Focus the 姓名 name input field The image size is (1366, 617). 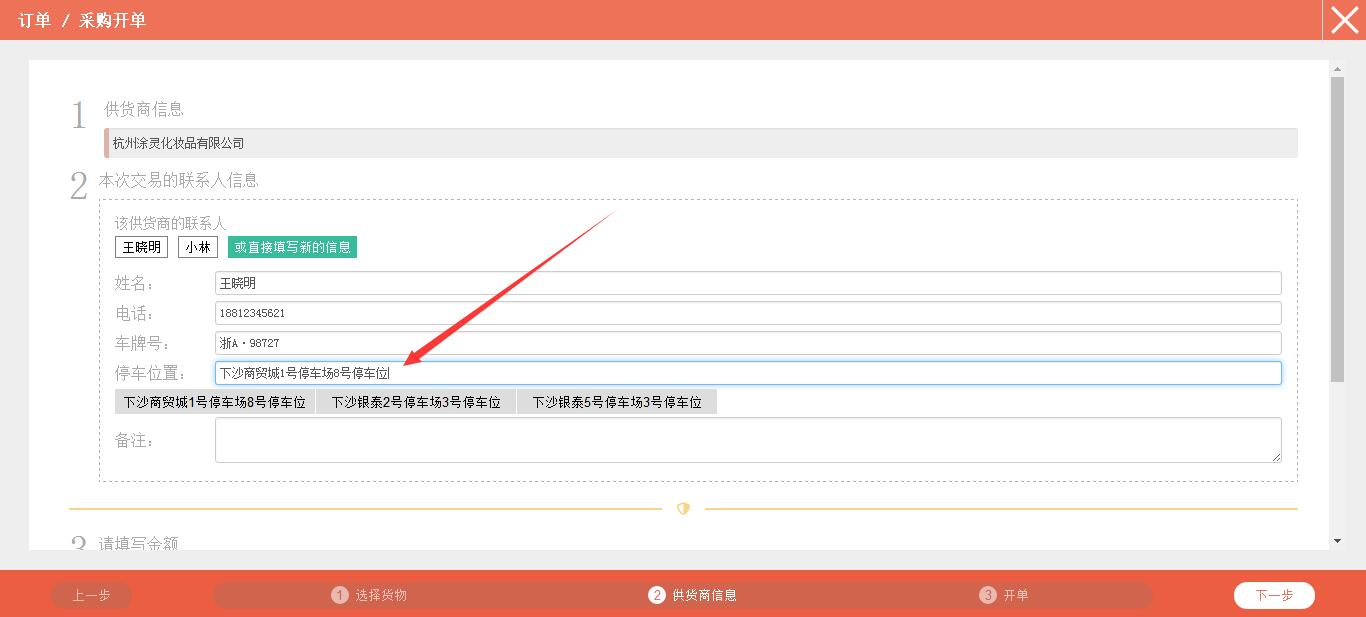pos(747,283)
